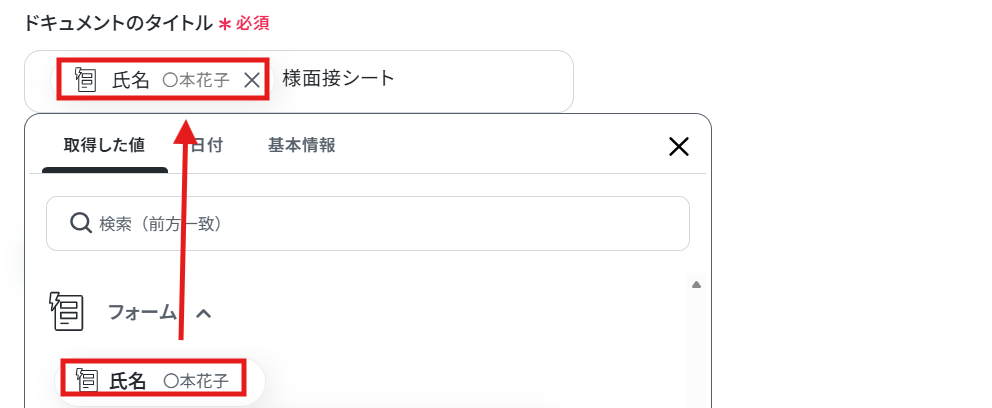Click the scrollbar up arrow
This screenshot has height=408, width=992.
point(696,285)
